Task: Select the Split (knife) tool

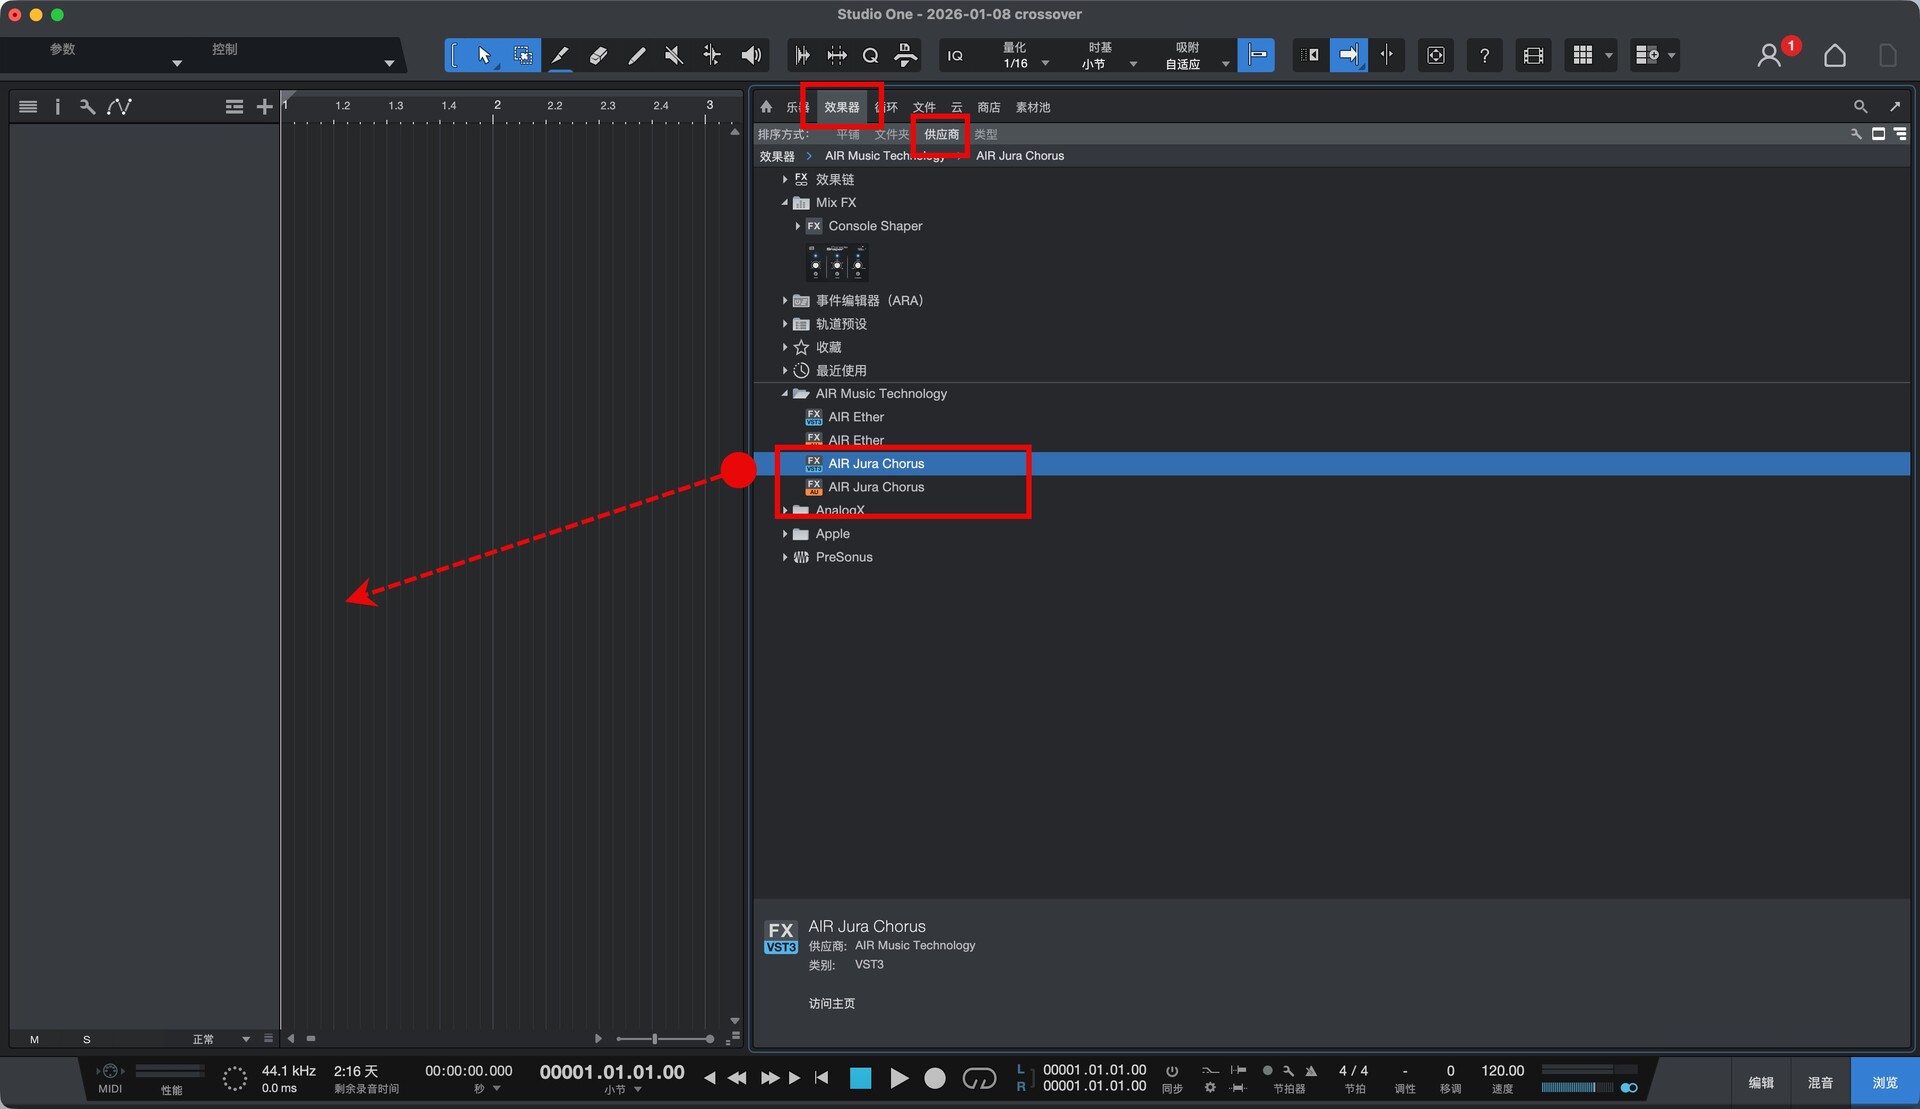Action: 560,56
